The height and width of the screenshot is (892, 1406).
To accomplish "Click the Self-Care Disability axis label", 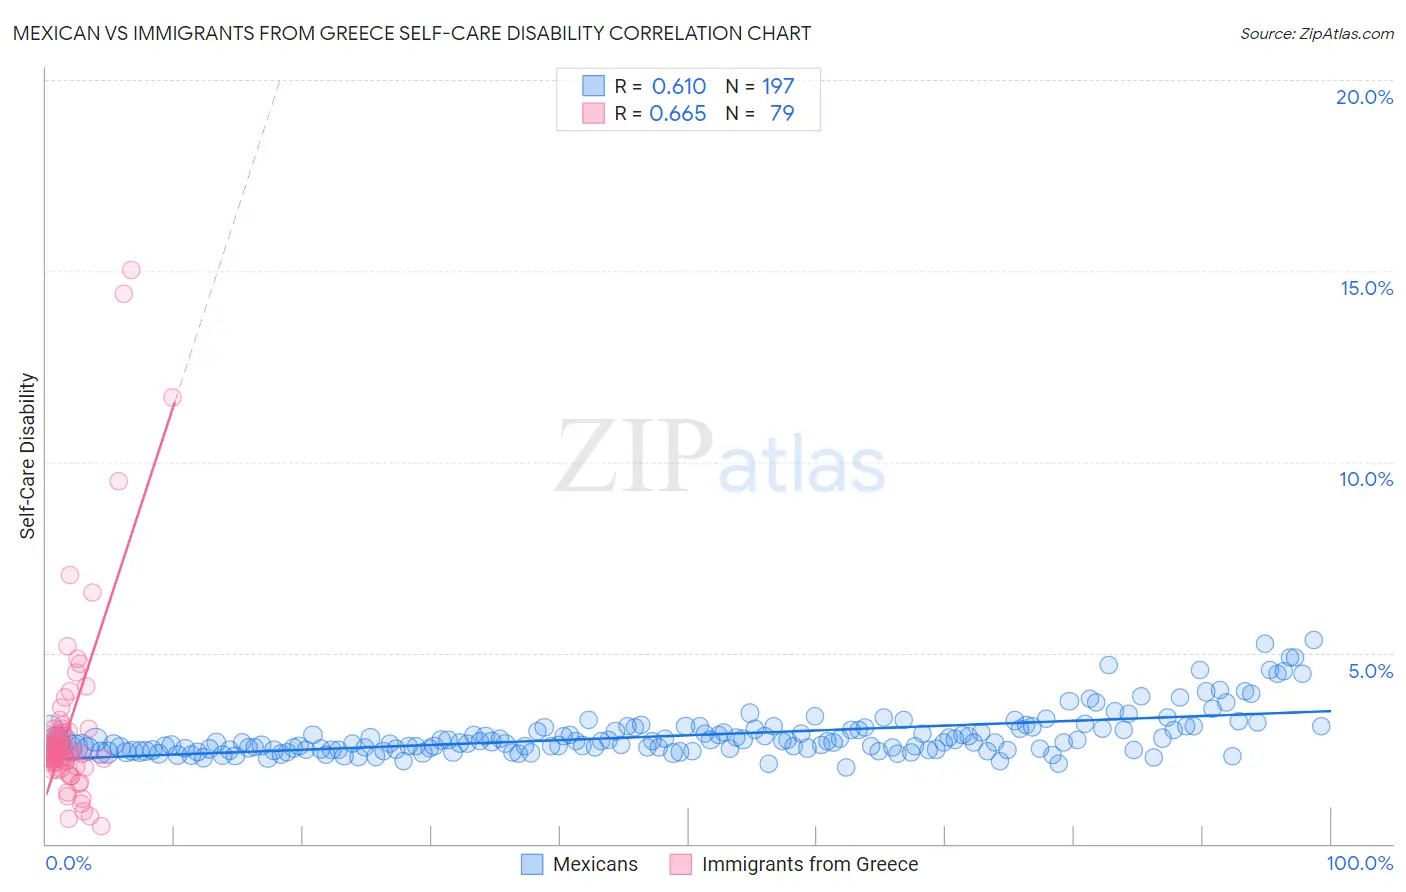I will (28, 456).
